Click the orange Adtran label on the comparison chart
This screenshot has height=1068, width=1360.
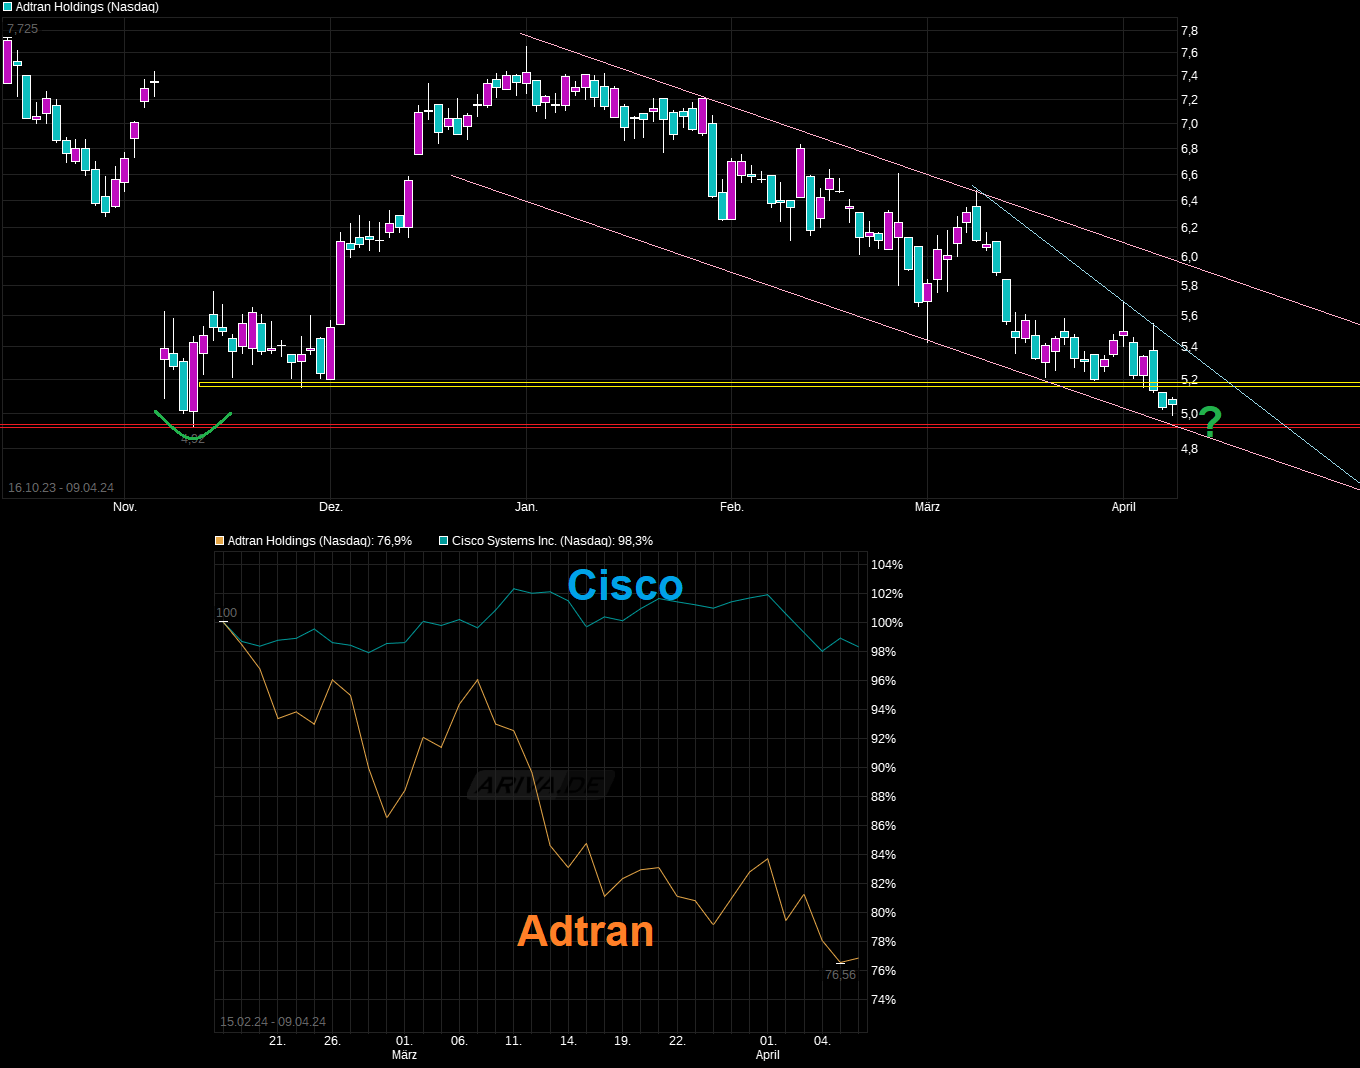tap(586, 931)
